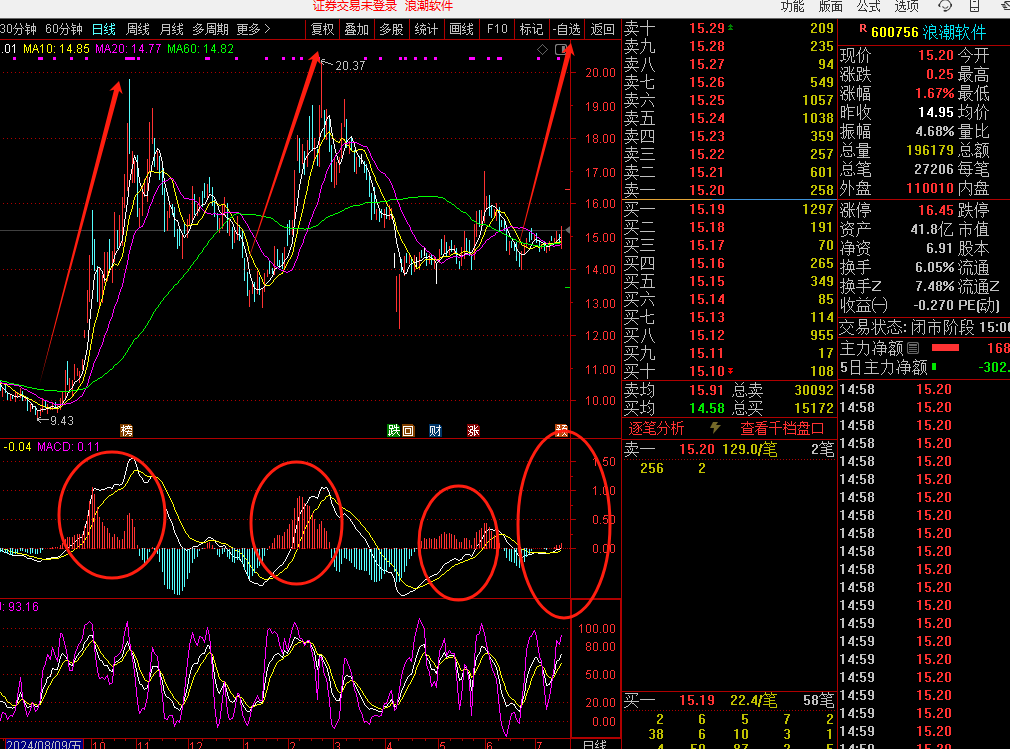1010x749 pixels.
Task: Click the 返回 back button
Action: pyautogui.click(x=602, y=29)
